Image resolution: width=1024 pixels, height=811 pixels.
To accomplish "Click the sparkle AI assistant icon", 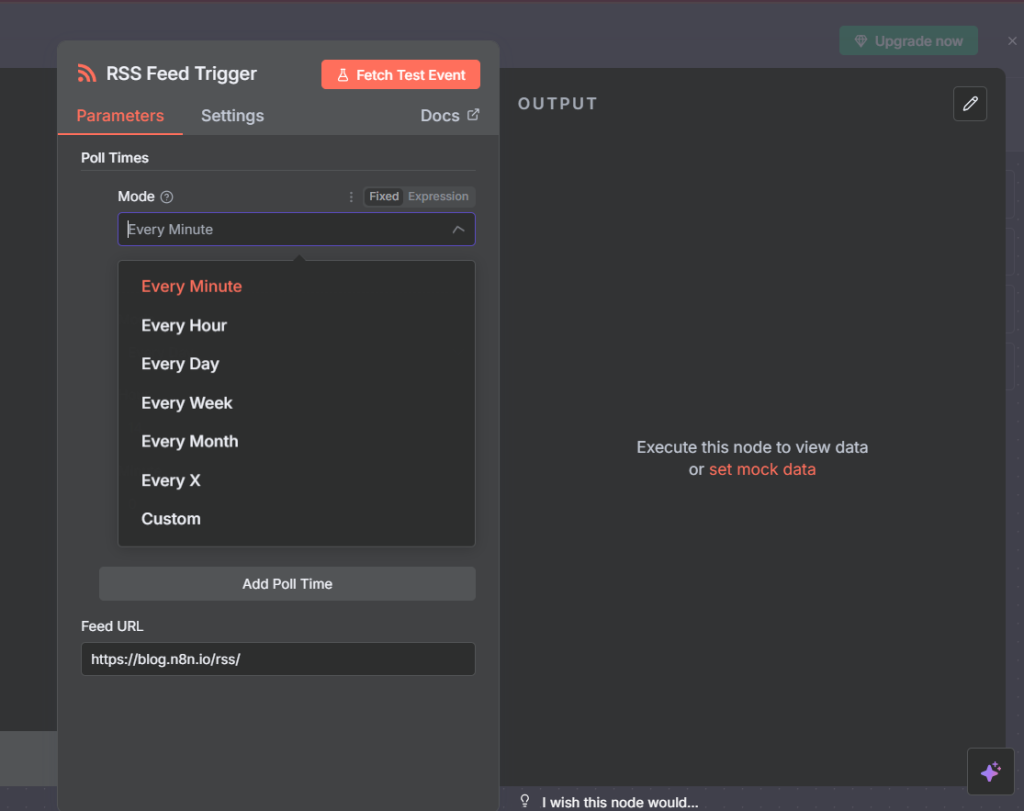I will click(990, 772).
